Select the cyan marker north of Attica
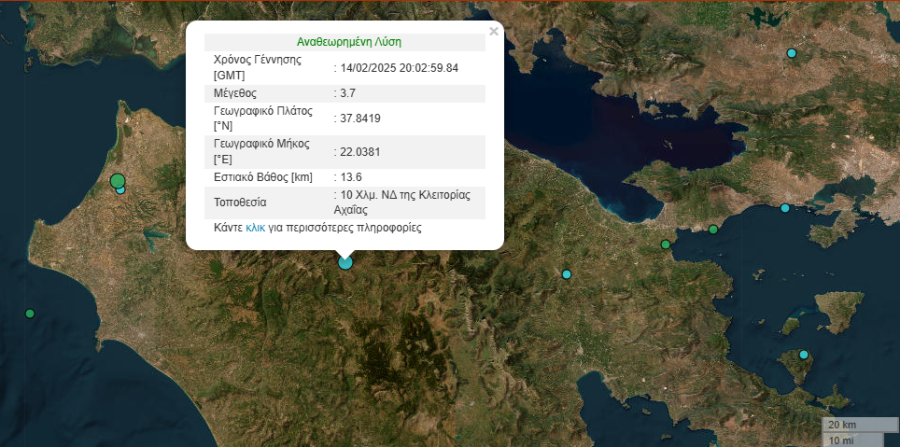Screen dimensions: 900x447 coord(792,53)
